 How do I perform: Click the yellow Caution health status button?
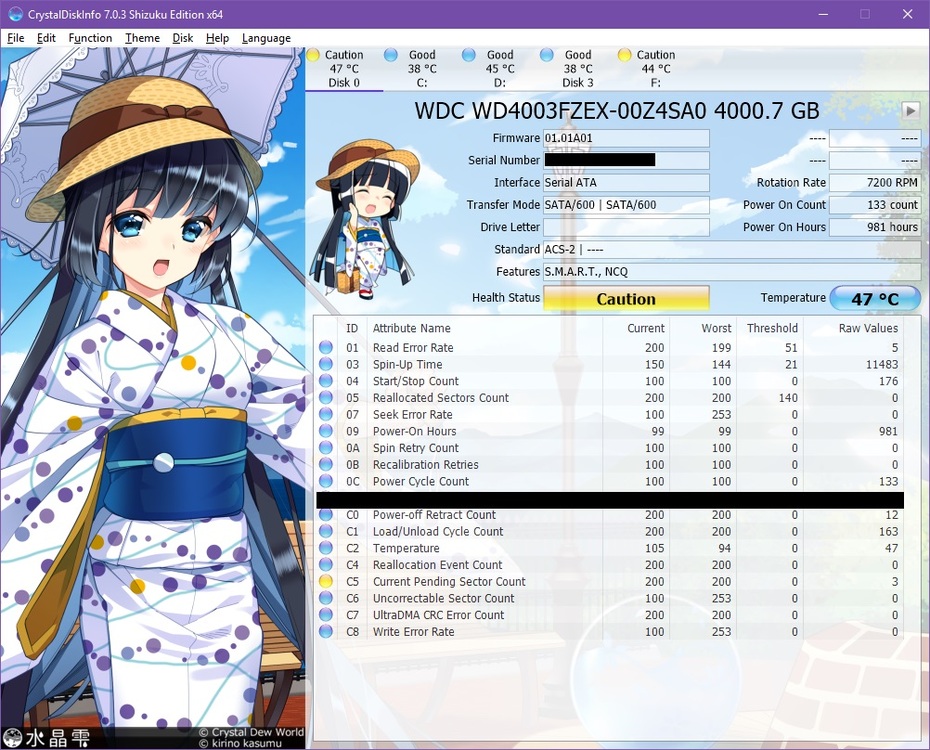pyautogui.click(x=626, y=298)
